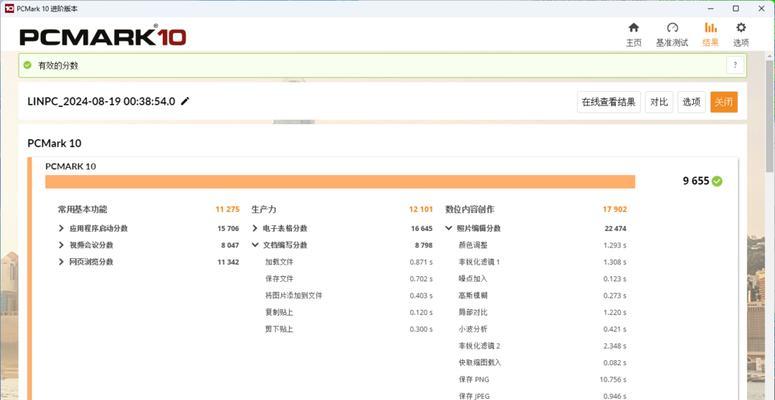Click the 16 645 spreadsheet score
Image resolution: width=775 pixels, height=400 pixels.
click(422, 228)
